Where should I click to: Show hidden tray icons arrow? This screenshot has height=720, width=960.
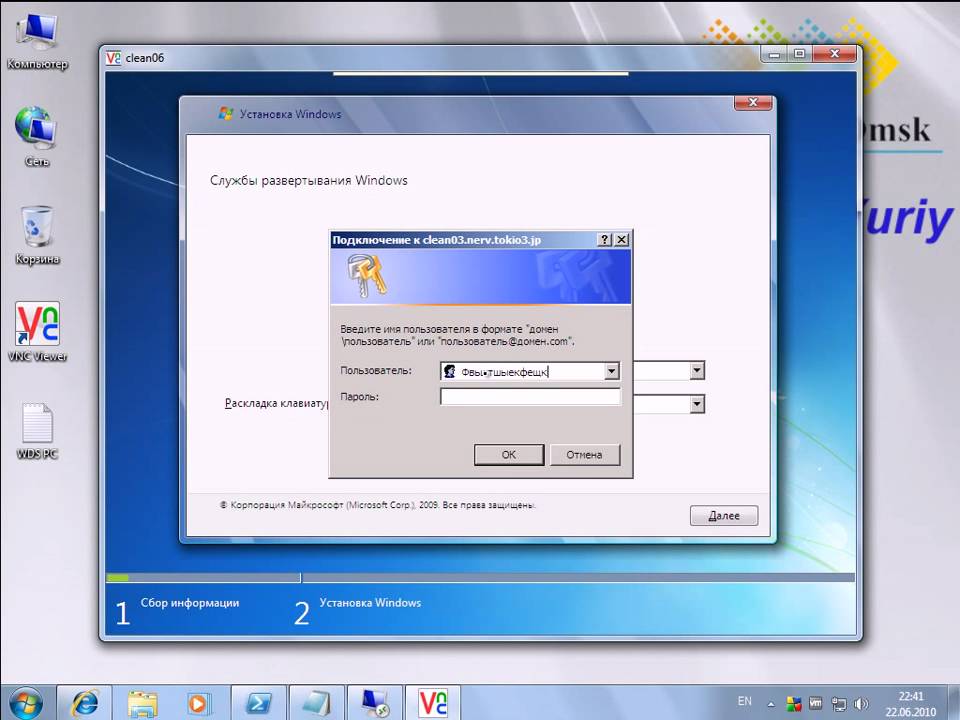click(x=771, y=704)
